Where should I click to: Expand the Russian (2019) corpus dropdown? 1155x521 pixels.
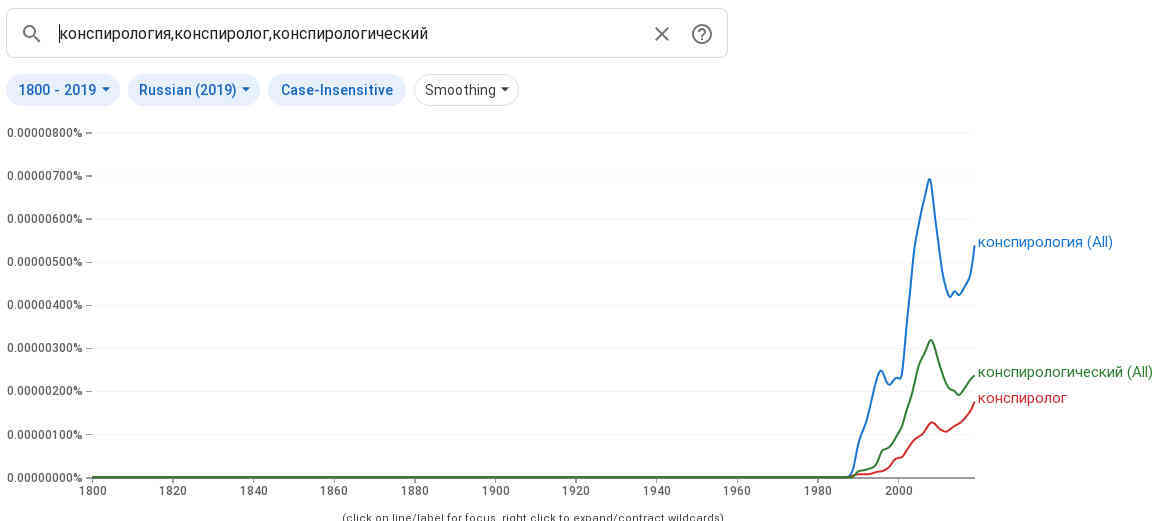tap(194, 90)
